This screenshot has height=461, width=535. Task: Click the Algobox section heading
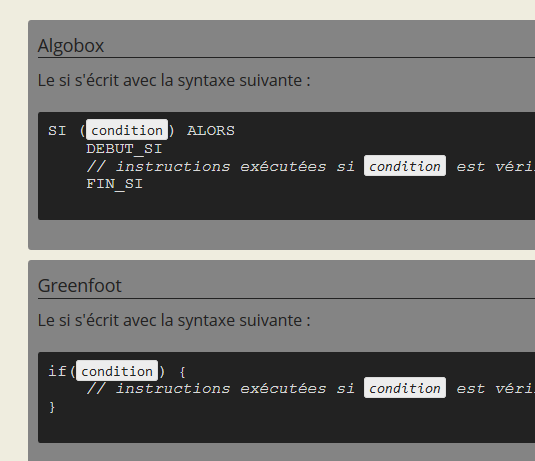[x=71, y=46]
